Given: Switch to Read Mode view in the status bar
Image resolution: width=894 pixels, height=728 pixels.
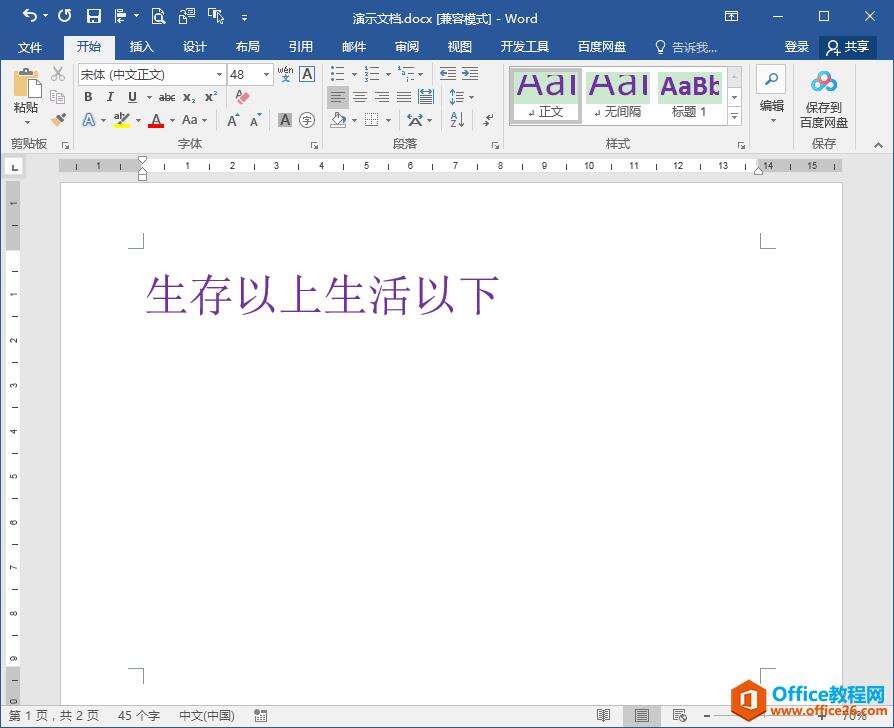Looking at the screenshot, I should click(603, 715).
